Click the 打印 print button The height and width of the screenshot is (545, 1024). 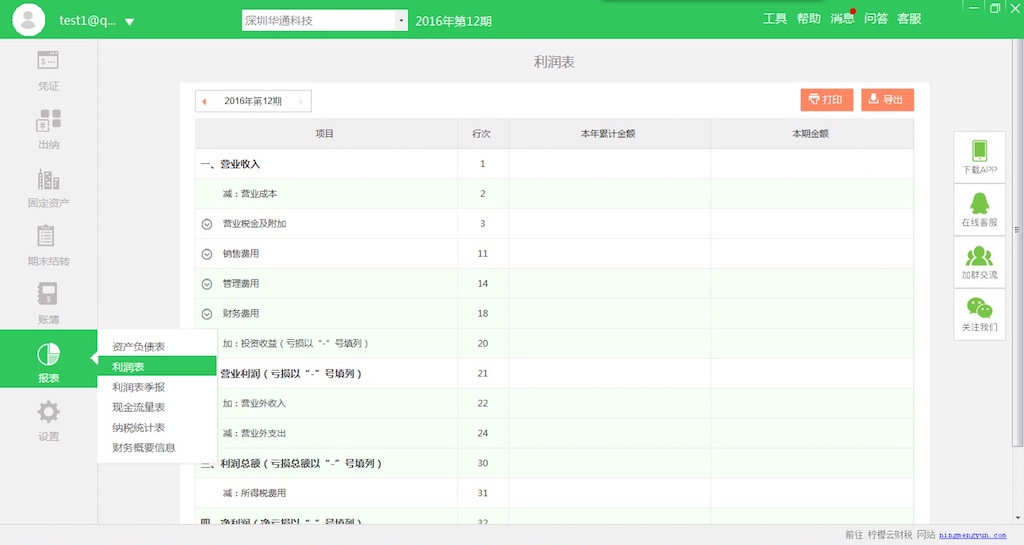point(826,100)
